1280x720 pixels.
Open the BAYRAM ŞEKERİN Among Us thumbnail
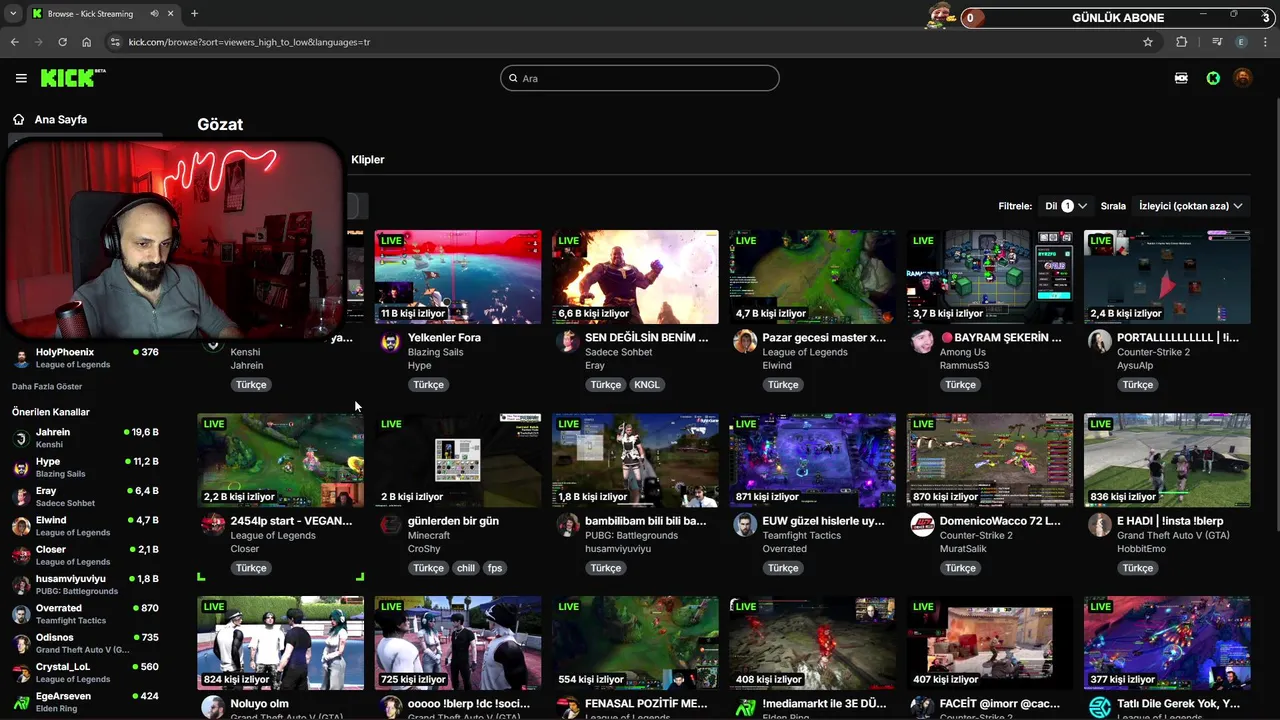990,277
